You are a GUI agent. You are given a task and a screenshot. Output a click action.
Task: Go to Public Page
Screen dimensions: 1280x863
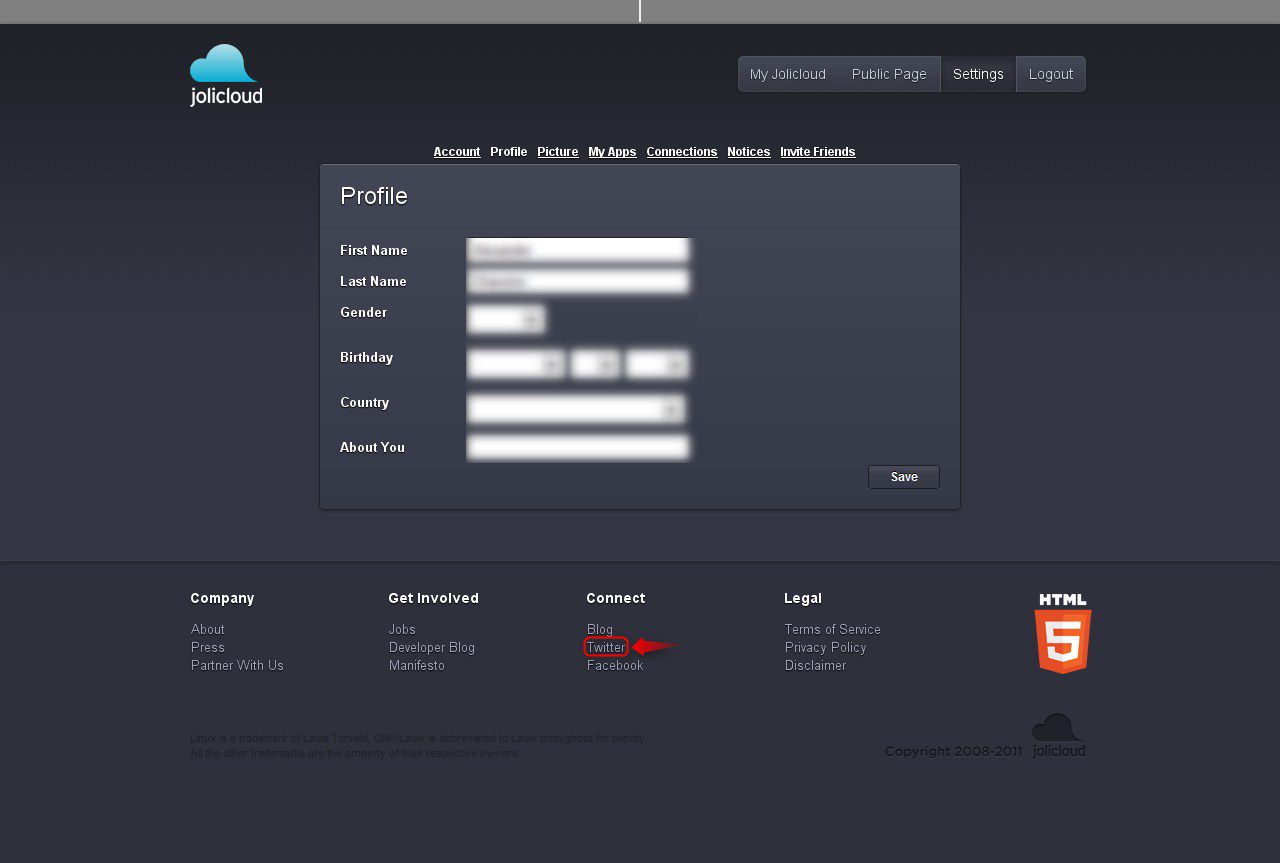pyautogui.click(x=889, y=74)
